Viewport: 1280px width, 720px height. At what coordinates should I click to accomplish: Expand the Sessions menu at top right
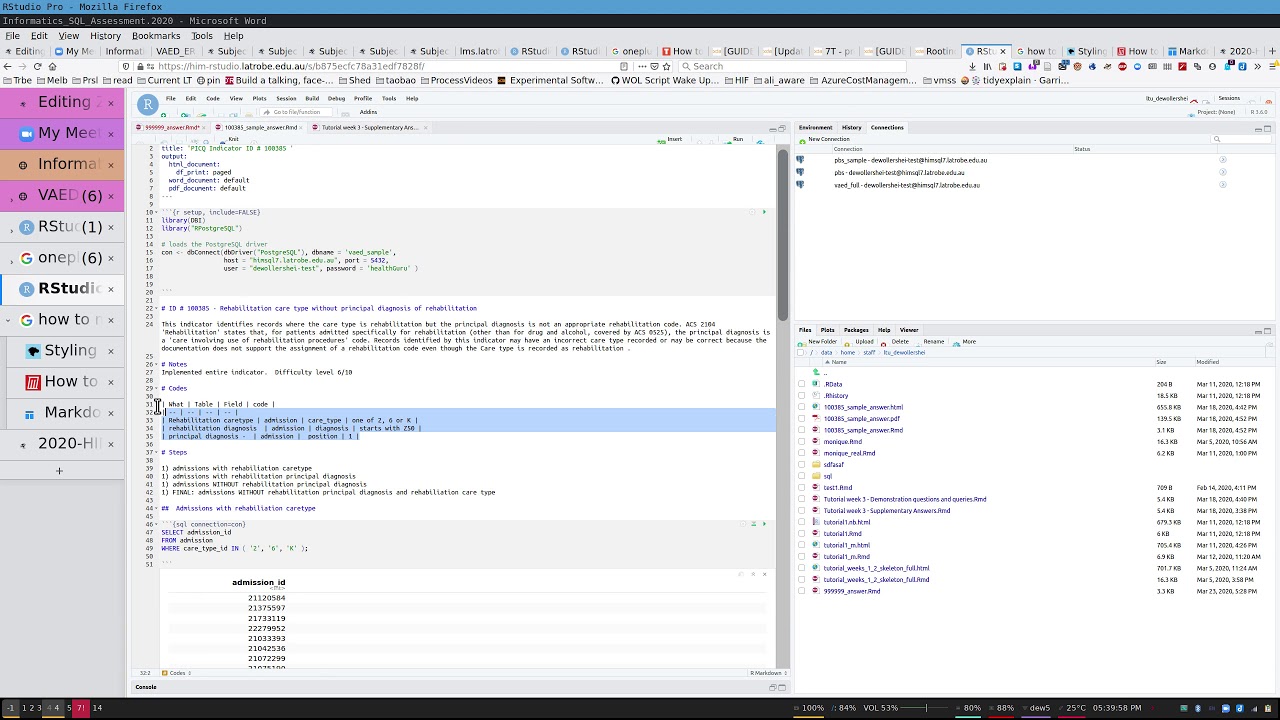[1229, 98]
